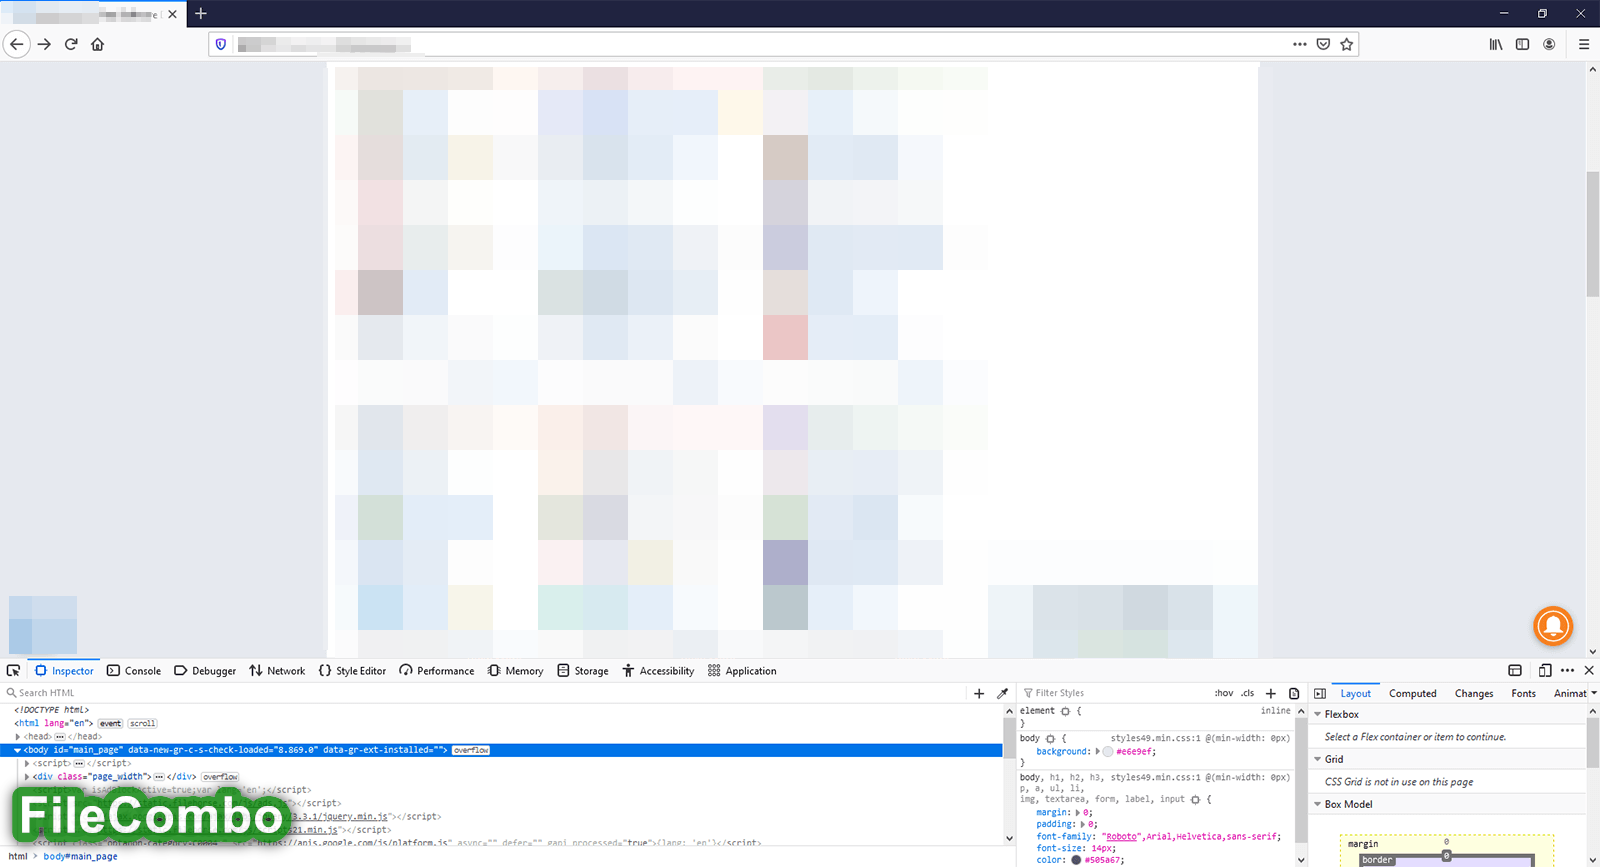This screenshot has width=1600, height=867.
Task: Show event listeners on html element
Action: (110, 723)
